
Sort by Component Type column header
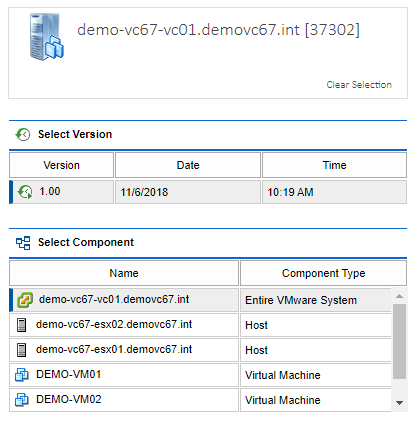[323, 273]
